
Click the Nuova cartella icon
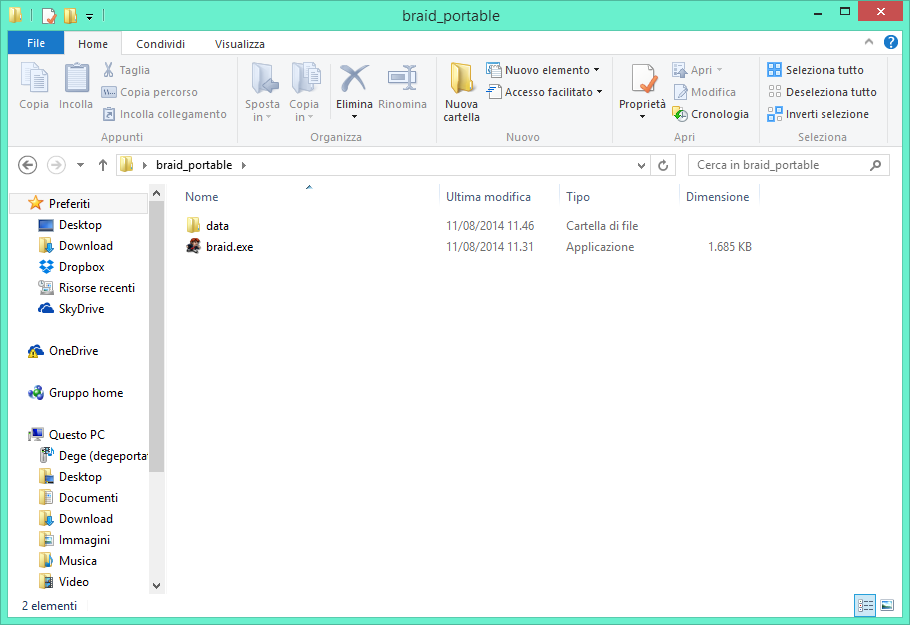[x=461, y=92]
